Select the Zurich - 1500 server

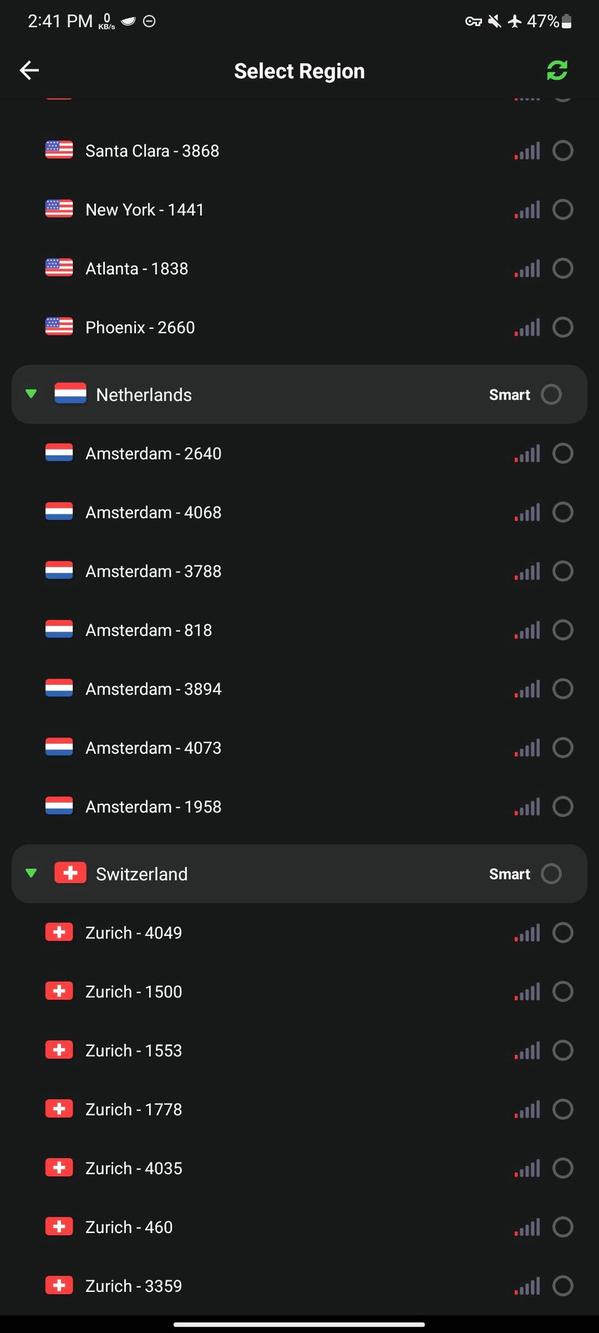tap(563, 991)
